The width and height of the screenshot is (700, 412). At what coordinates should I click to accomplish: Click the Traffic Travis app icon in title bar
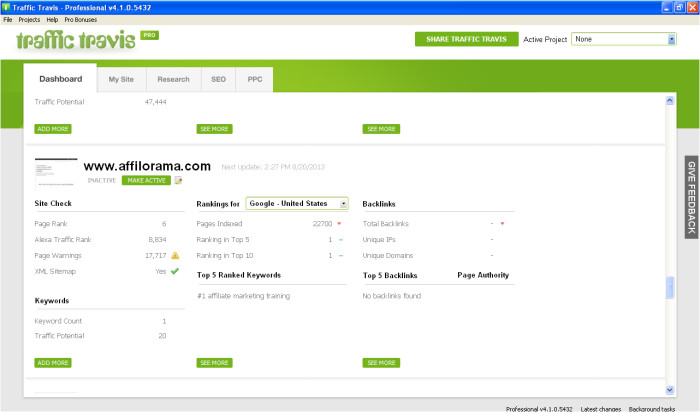coord(6,7)
